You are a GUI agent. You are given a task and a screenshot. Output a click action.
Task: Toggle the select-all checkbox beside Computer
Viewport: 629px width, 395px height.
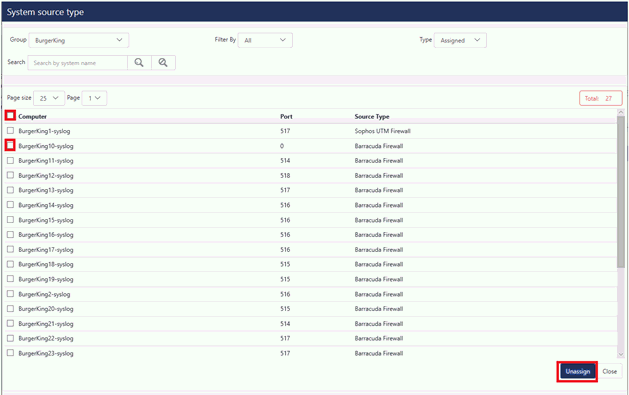pyautogui.click(x=10, y=116)
